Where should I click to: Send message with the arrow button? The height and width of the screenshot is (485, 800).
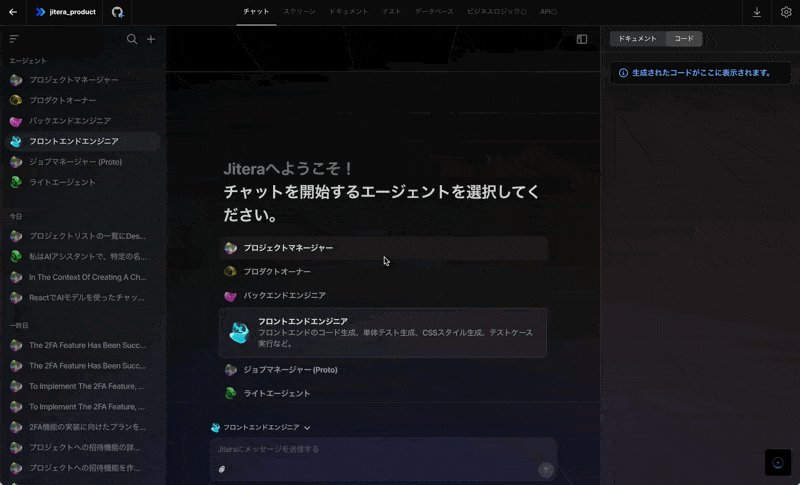[545, 469]
